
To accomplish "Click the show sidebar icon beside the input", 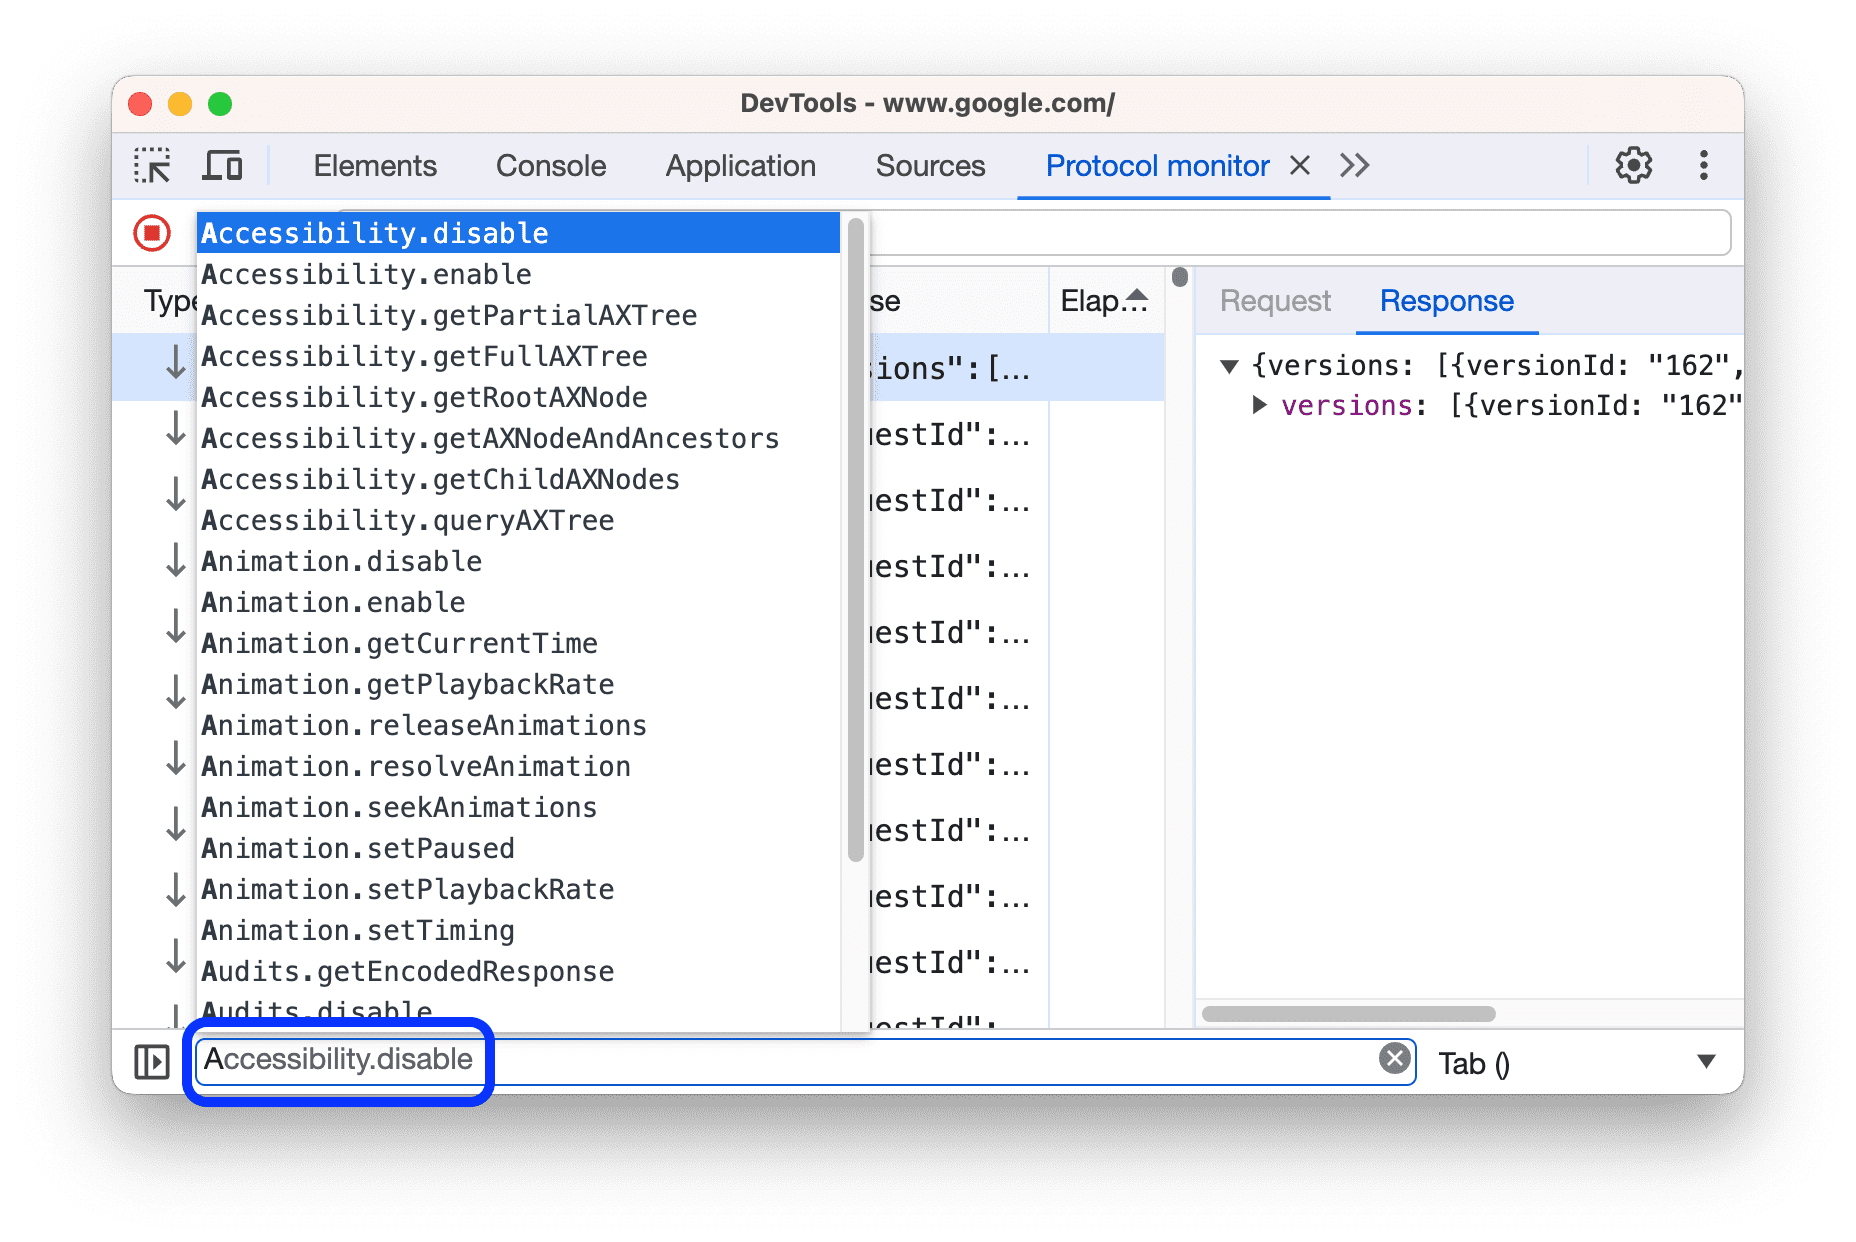I will tap(152, 1061).
